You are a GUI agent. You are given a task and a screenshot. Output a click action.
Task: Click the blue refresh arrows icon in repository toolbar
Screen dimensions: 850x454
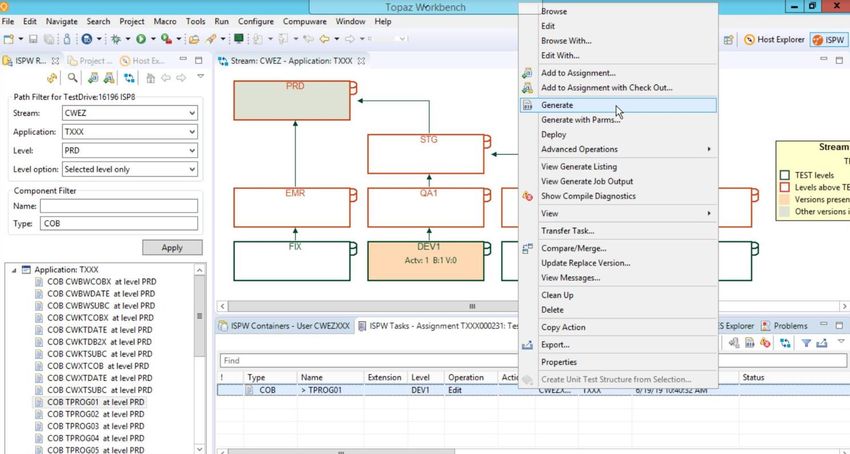click(x=129, y=78)
